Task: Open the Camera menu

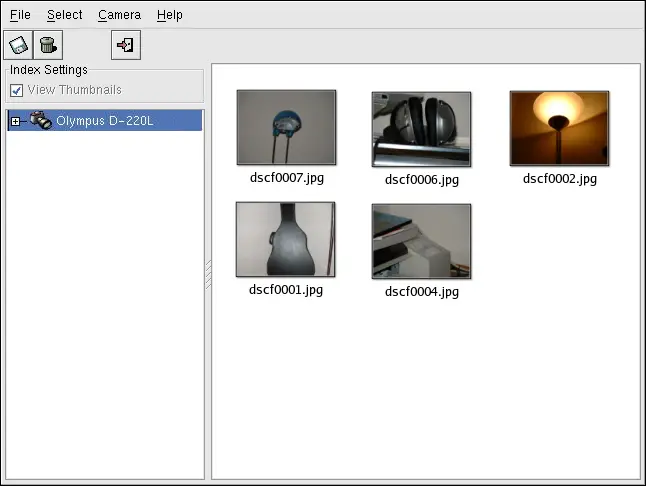Action: pyautogui.click(x=119, y=15)
